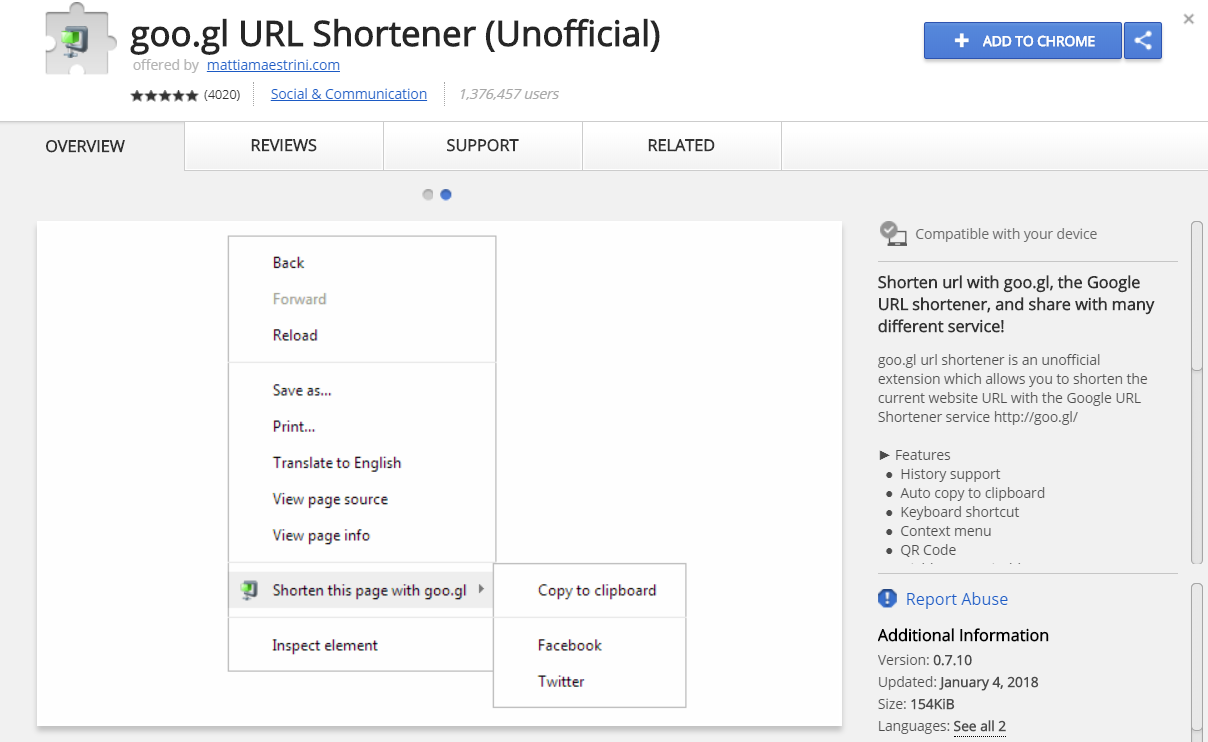The image size is (1208, 742).
Task: Click the compatible device icon
Action: [x=892, y=233]
